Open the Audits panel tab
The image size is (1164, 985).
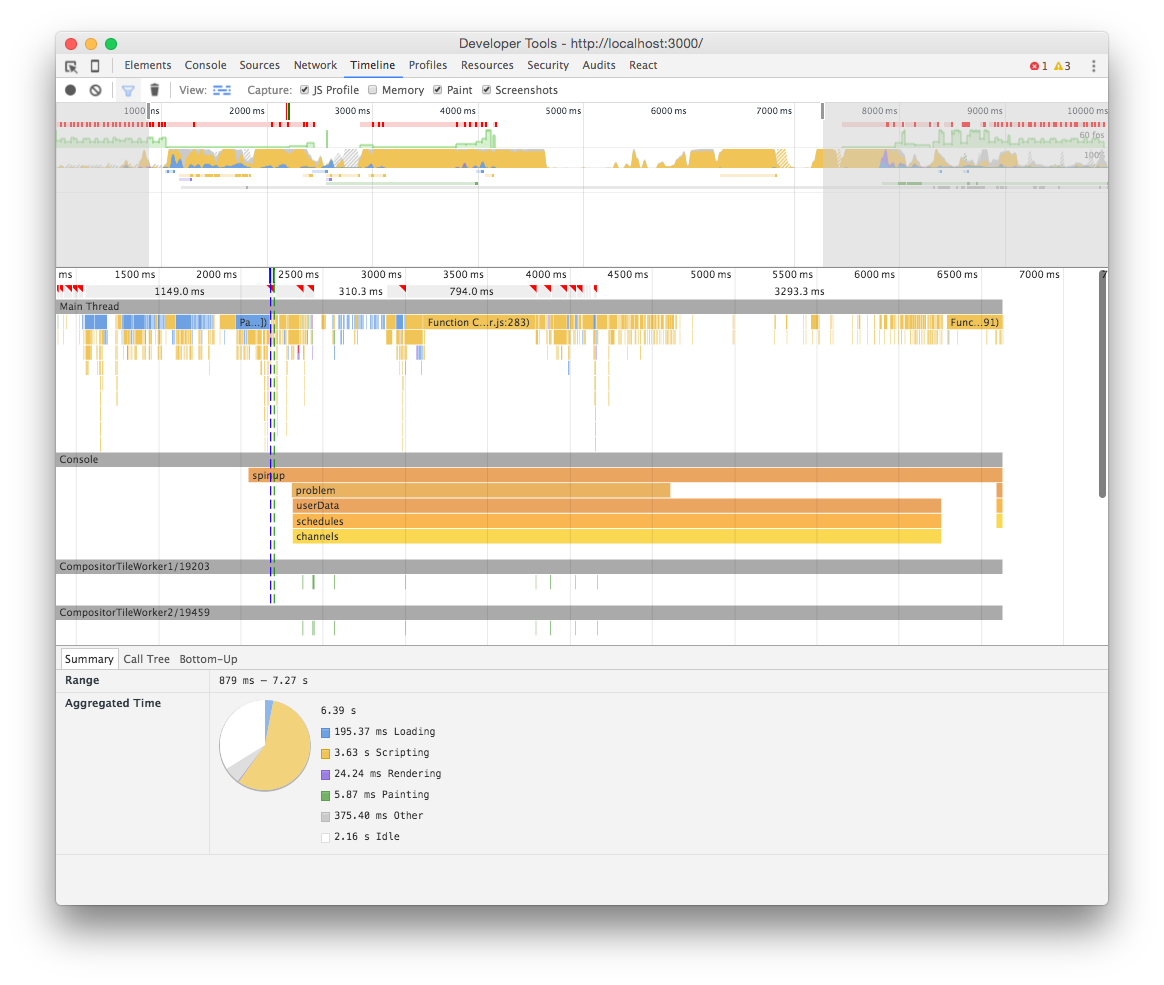click(x=599, y=65)
